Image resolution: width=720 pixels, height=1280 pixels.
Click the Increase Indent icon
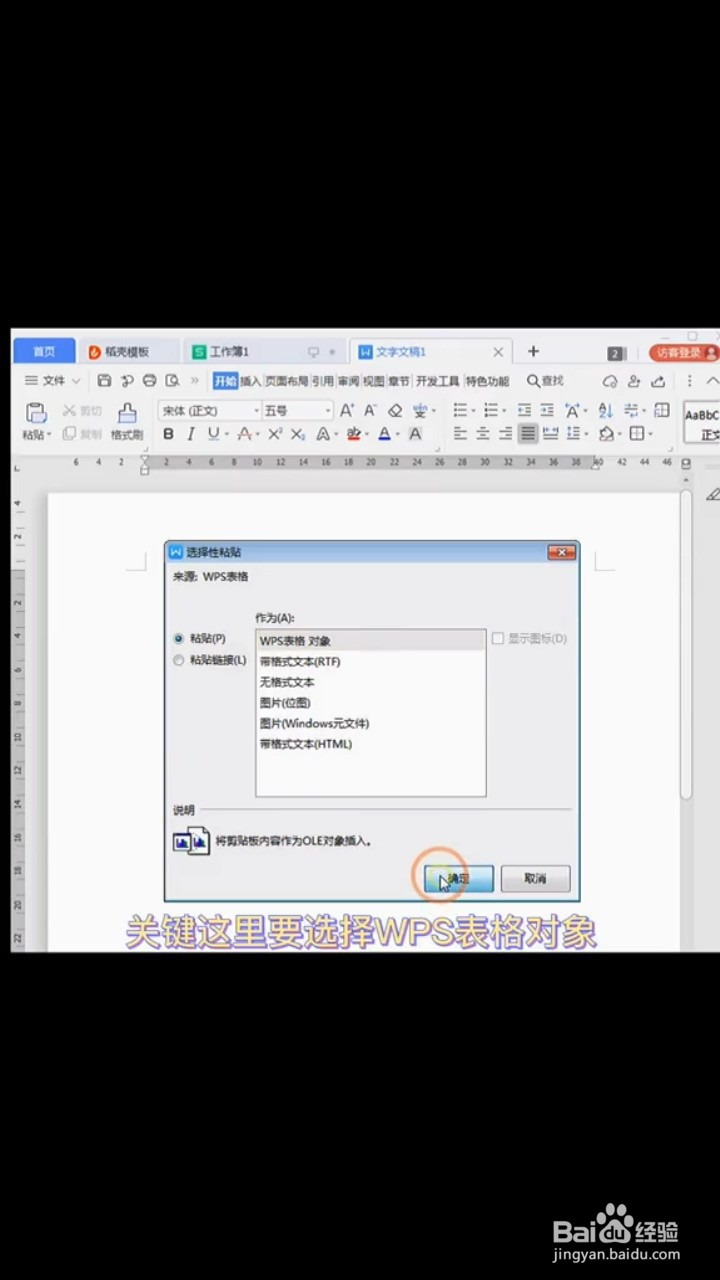pyautogui.click(x=547, y=410)
